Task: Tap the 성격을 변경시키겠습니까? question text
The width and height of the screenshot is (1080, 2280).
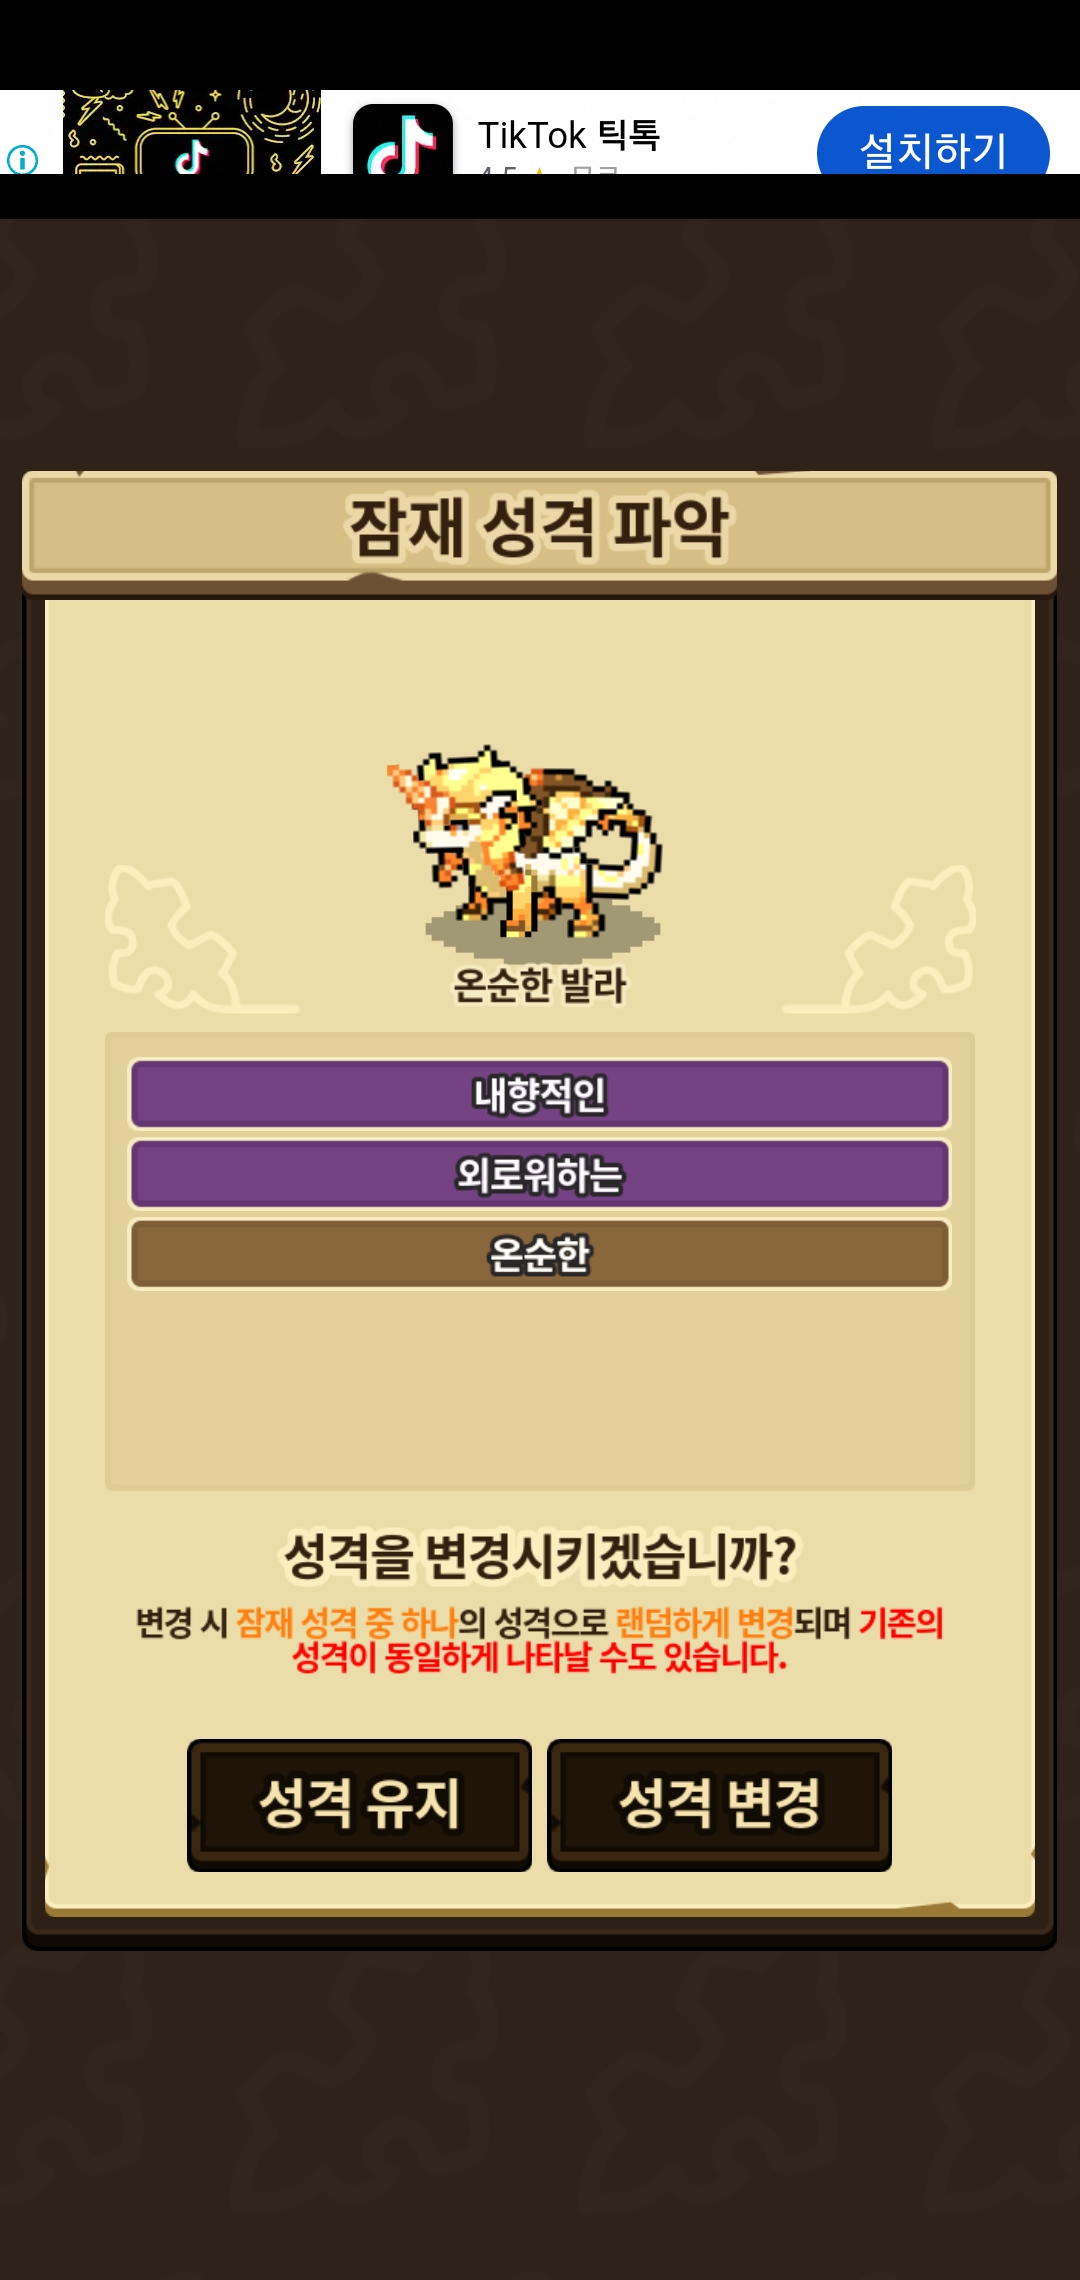Action: click(540, 1556)
